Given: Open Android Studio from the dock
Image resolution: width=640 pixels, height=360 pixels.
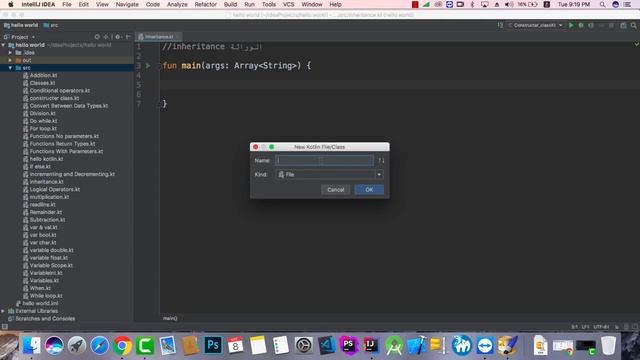Looking at the screenshot, I should 393,345.
